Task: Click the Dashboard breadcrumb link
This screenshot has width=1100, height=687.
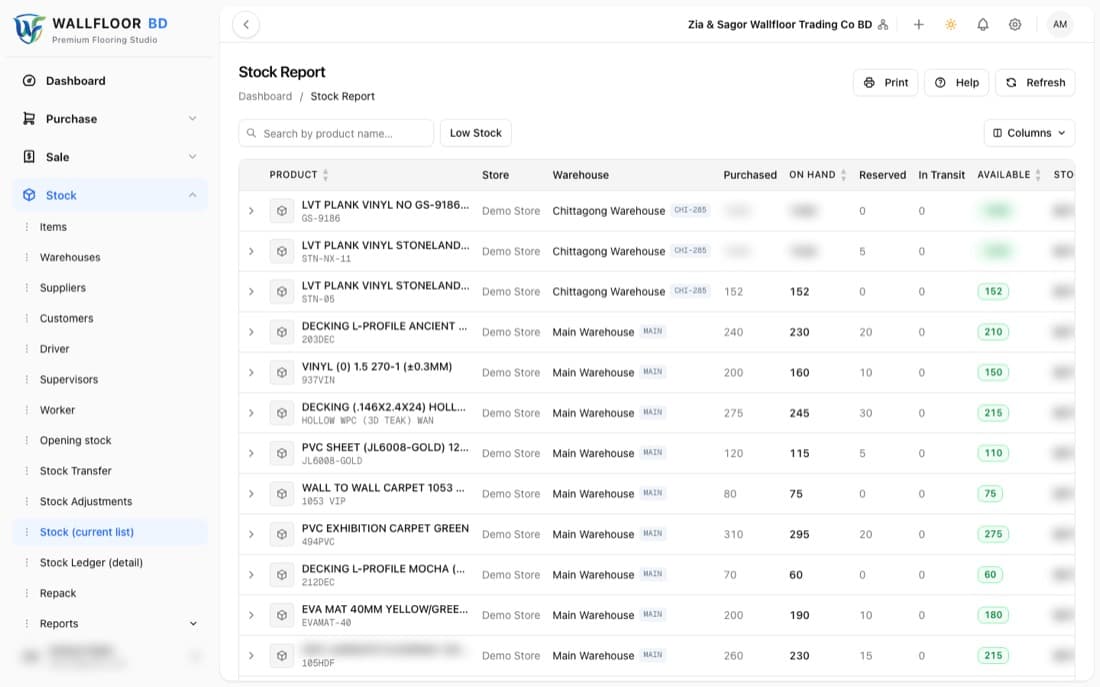Action: coord(265,96)
